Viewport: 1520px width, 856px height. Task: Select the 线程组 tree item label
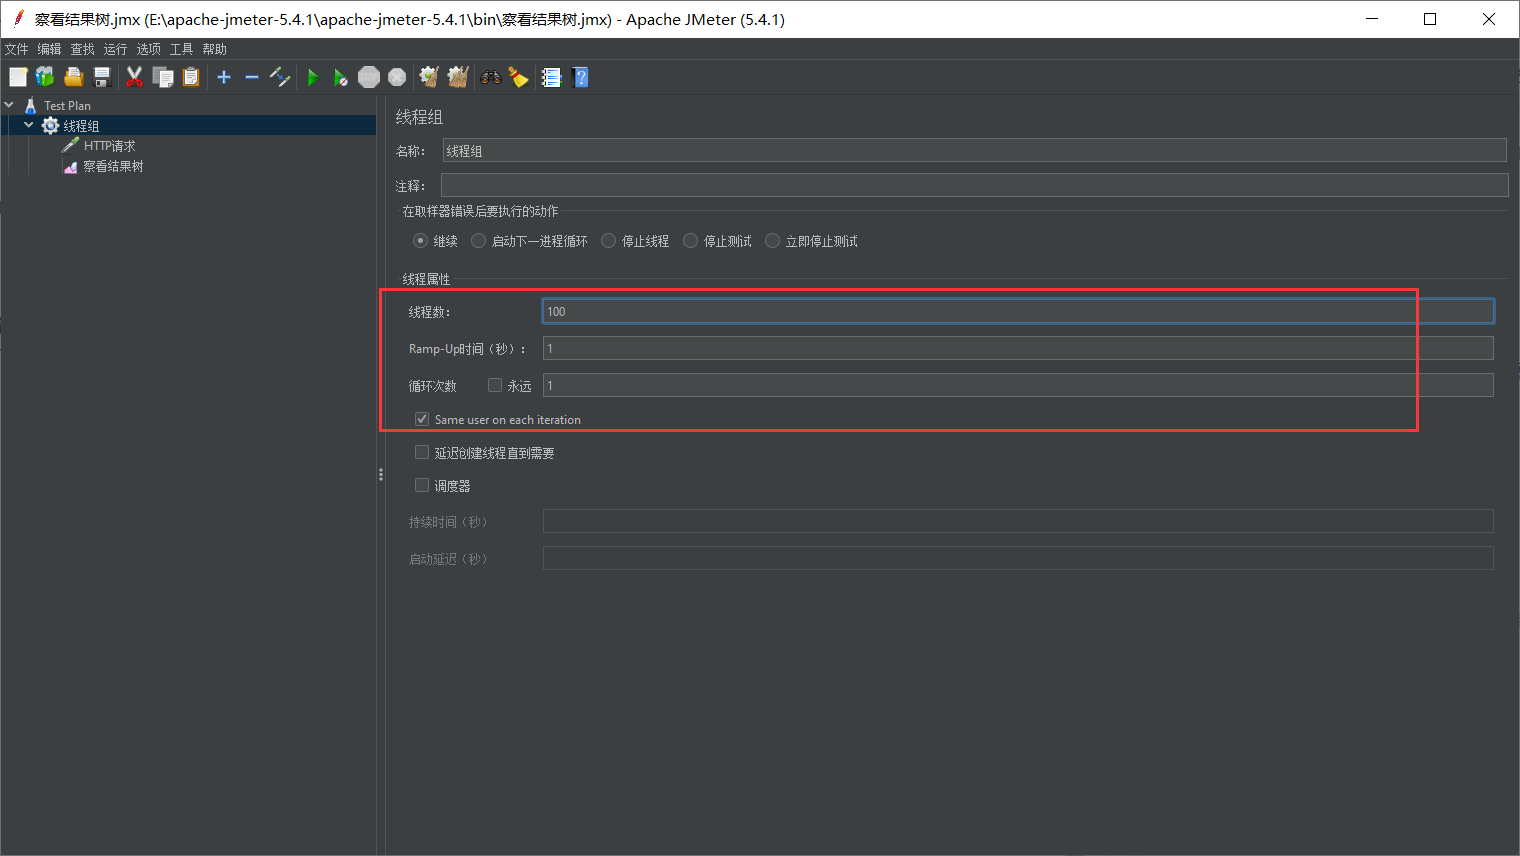81,126
